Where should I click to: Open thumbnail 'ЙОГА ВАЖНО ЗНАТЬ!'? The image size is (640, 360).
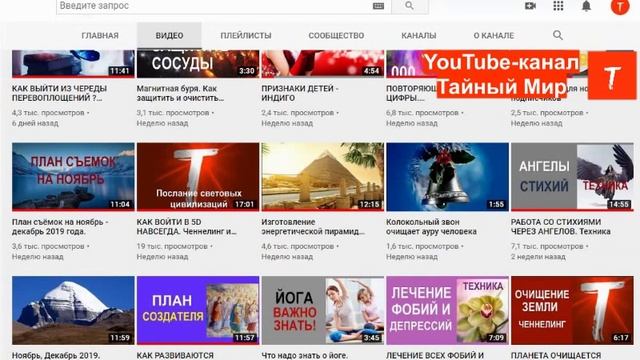point(322,310)
